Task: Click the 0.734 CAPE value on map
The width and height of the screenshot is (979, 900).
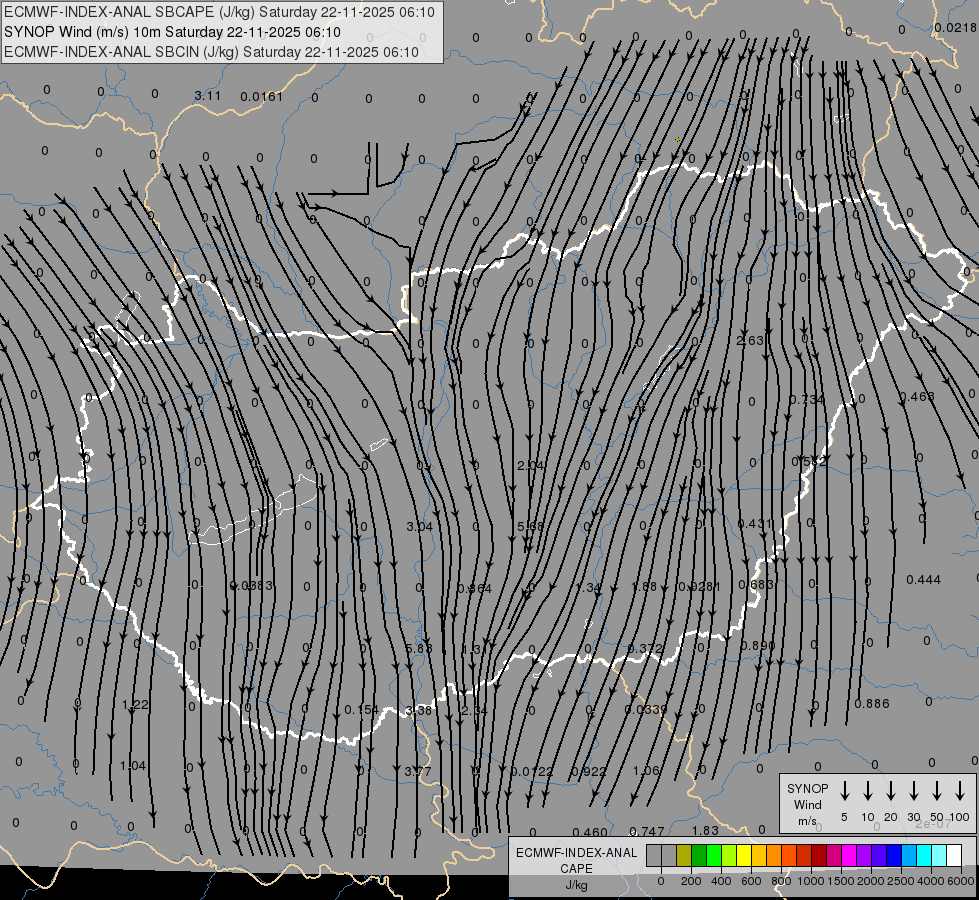Action: [807, 399]
